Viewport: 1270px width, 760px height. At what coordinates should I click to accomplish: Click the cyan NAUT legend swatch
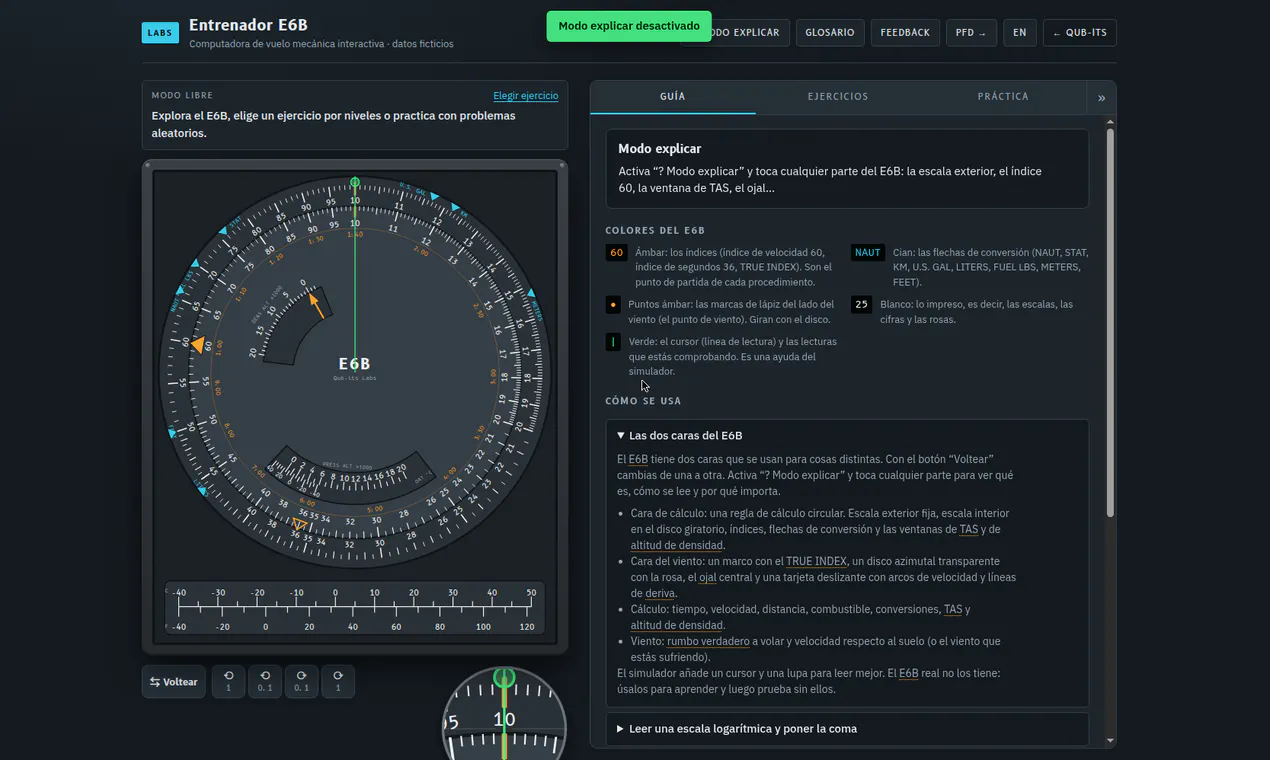coord(867,253)
